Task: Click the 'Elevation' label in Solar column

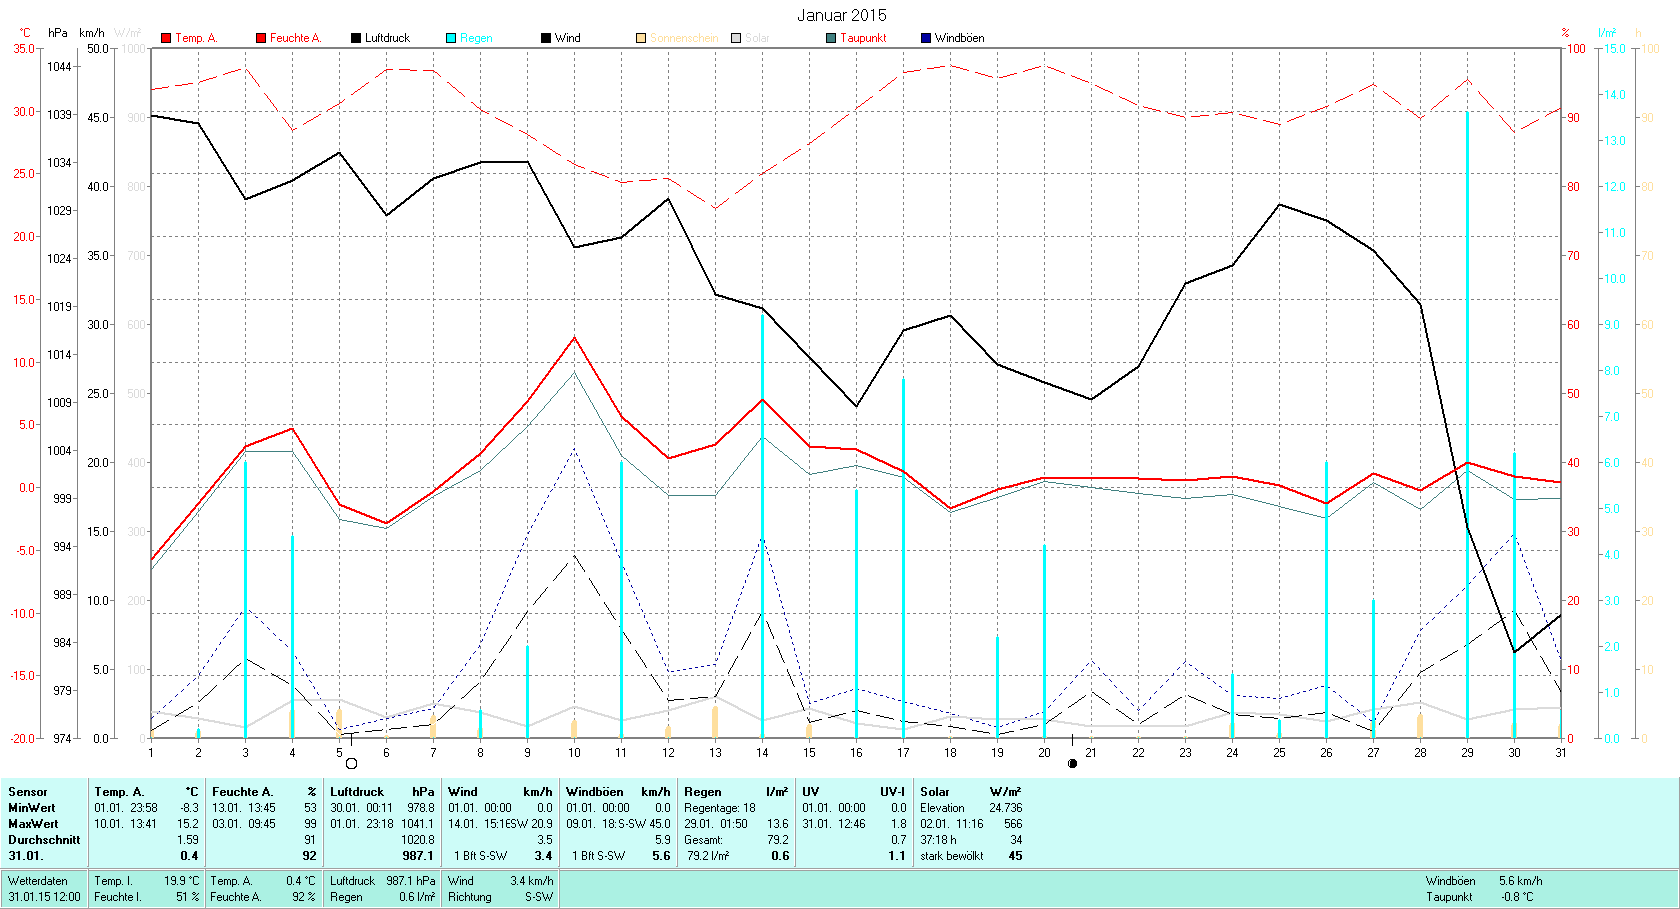Action: [943, 808]
